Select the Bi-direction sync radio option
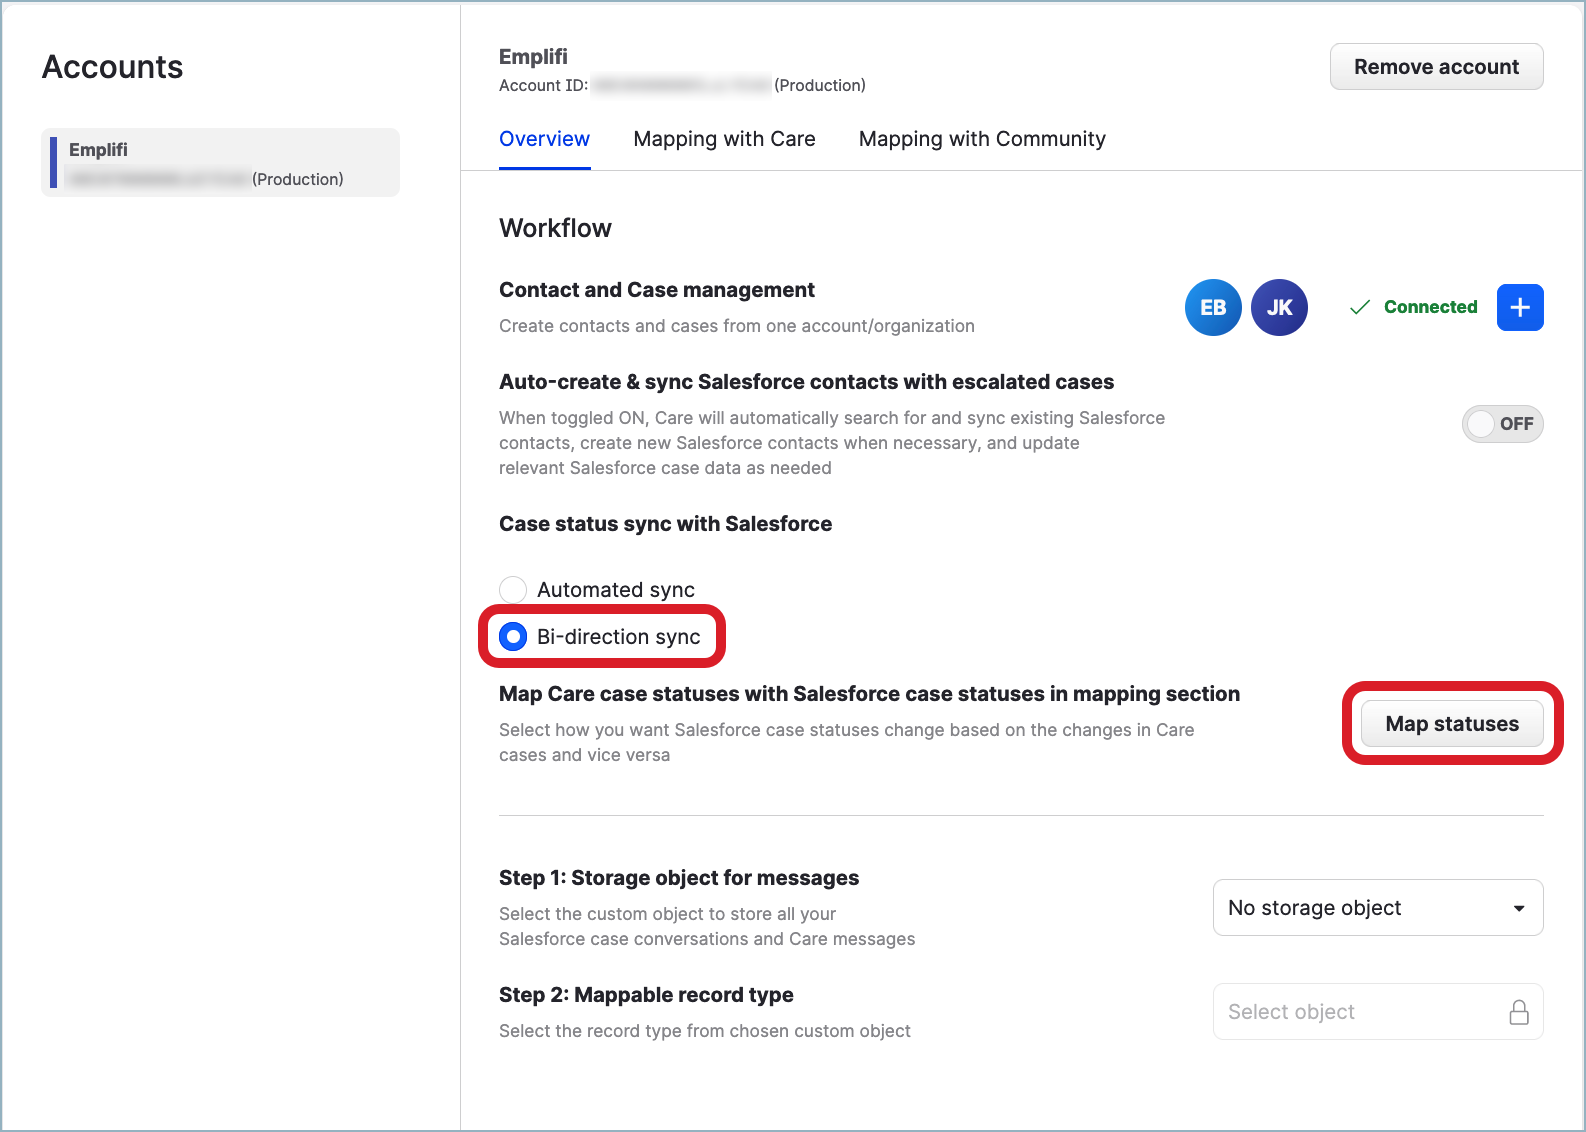This screenshot has height=1132, width=1586. pyautogui.click(x=513, y=637)
